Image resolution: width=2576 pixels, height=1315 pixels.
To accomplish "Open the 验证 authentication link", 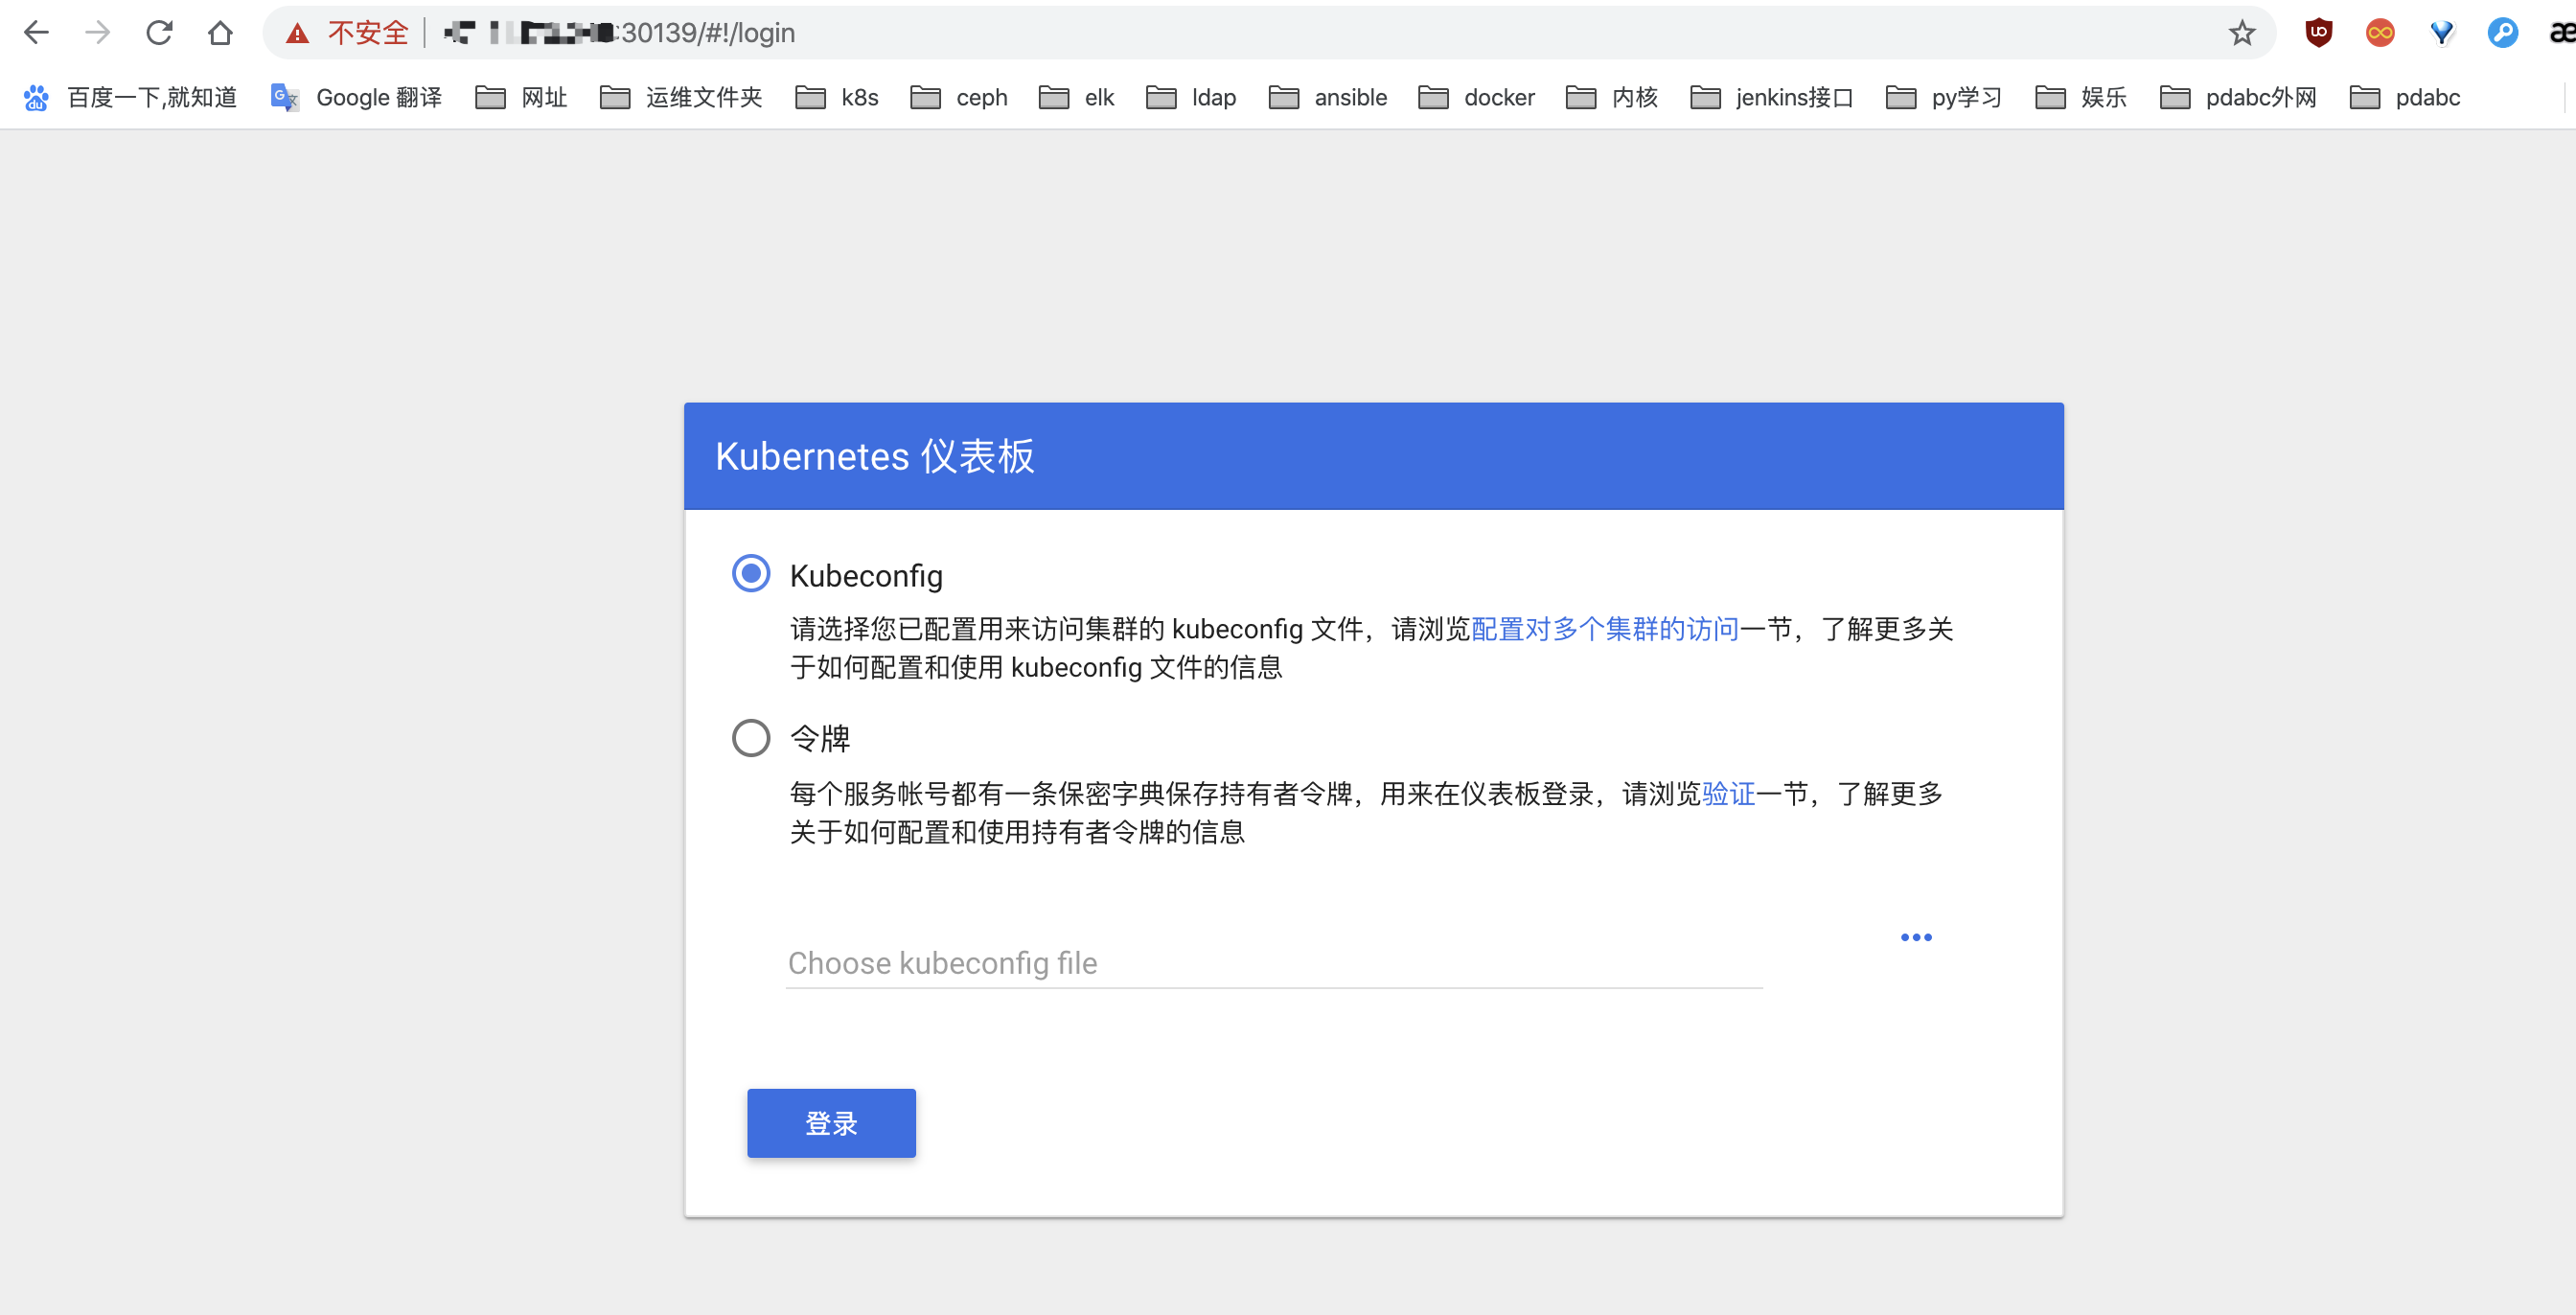I will pos(1728,794).
